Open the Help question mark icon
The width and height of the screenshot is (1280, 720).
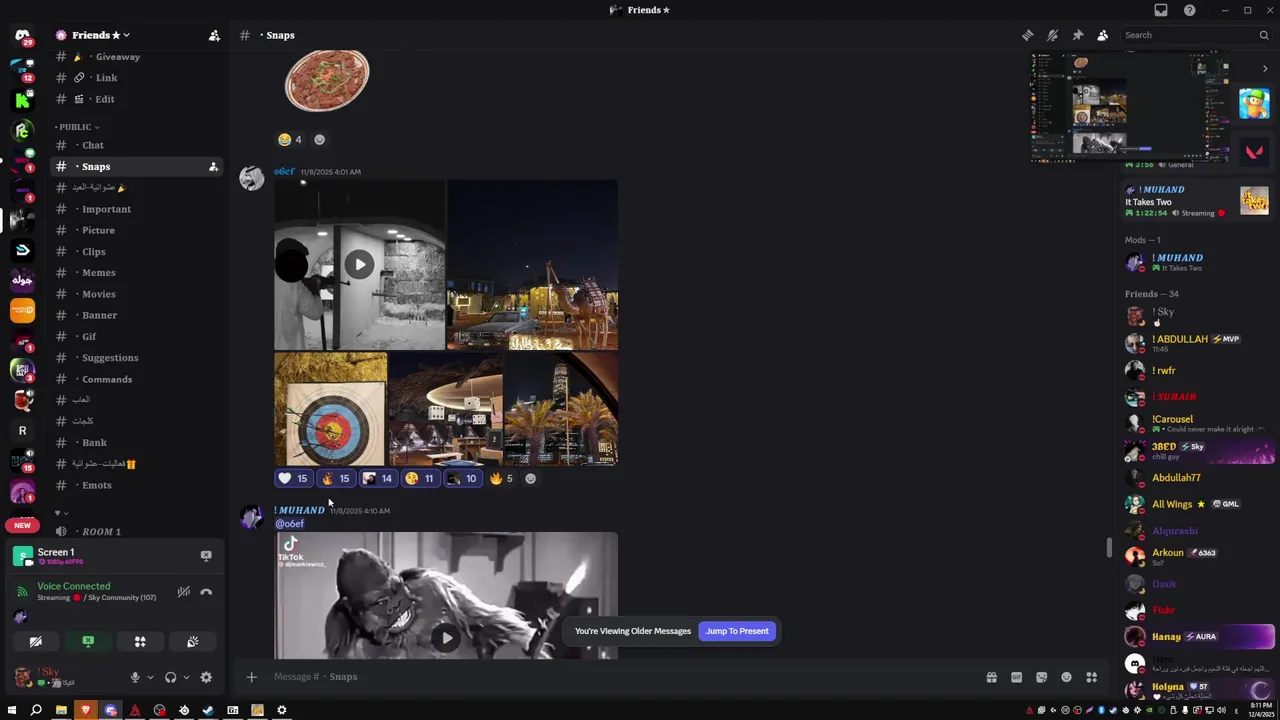coord(1190,10)
